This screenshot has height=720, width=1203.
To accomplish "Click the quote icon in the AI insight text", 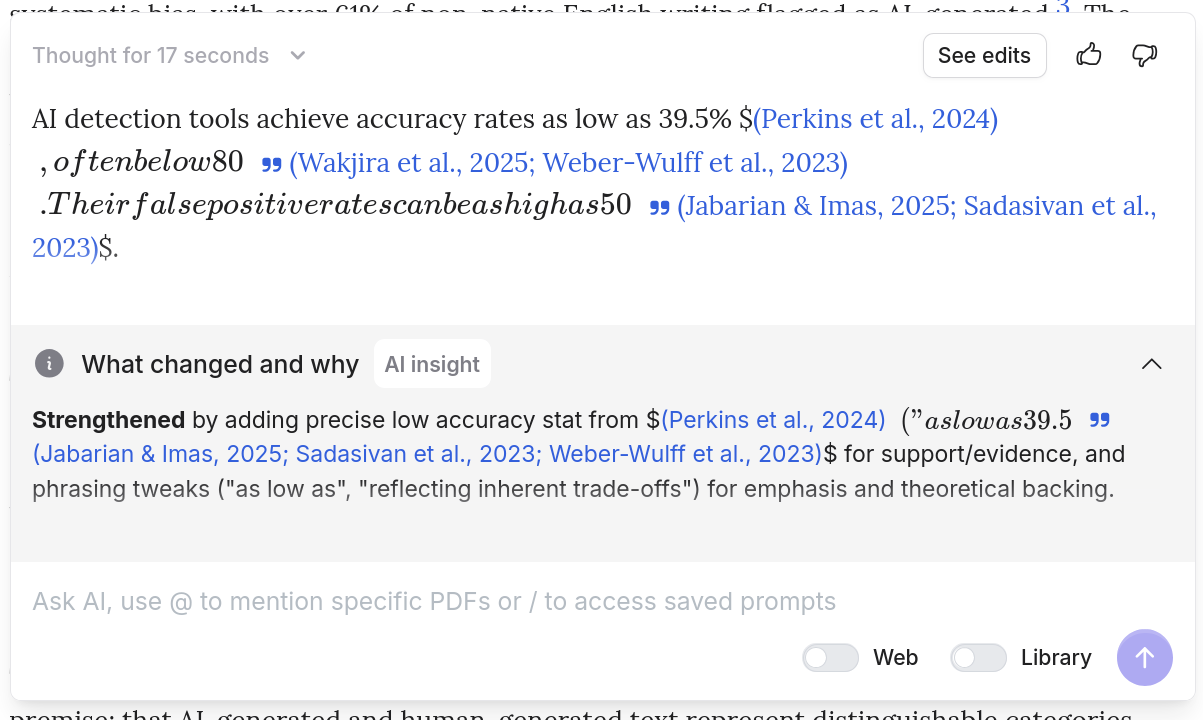I will (x=1100, y=420).
